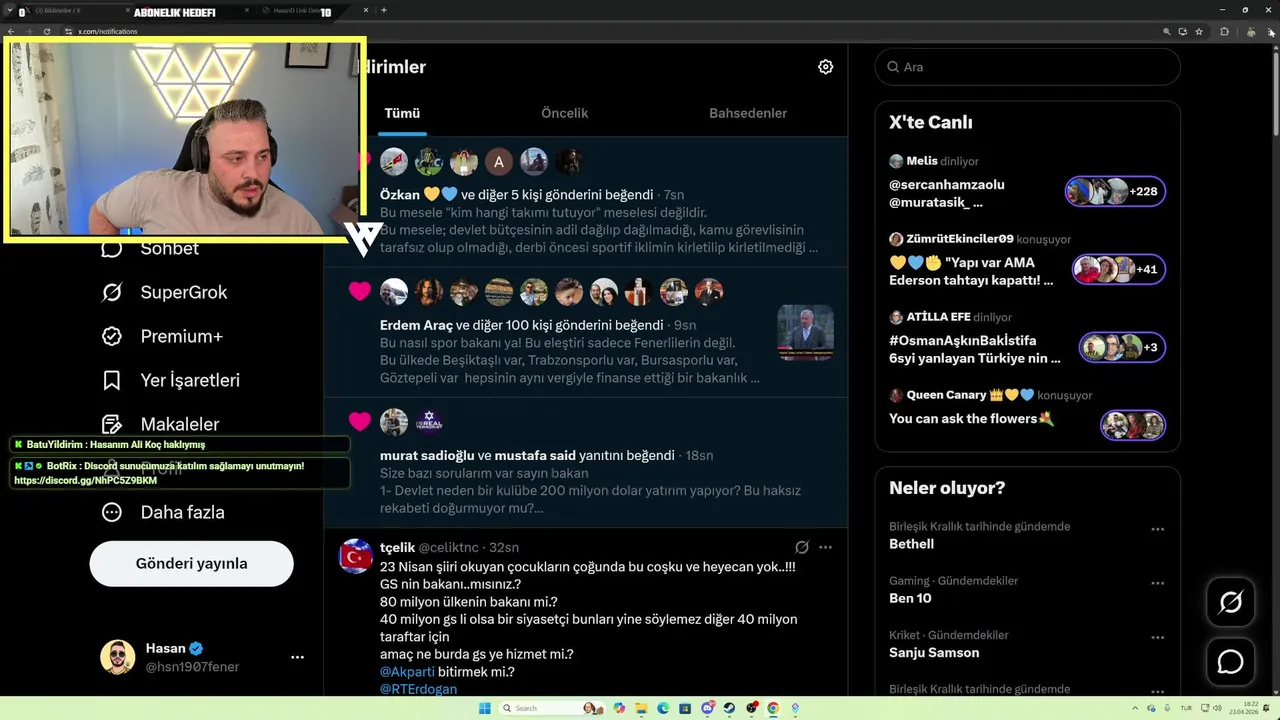1280x720 pixels.
Task: Open more options on tçelik post
Action: coord(825,547)
